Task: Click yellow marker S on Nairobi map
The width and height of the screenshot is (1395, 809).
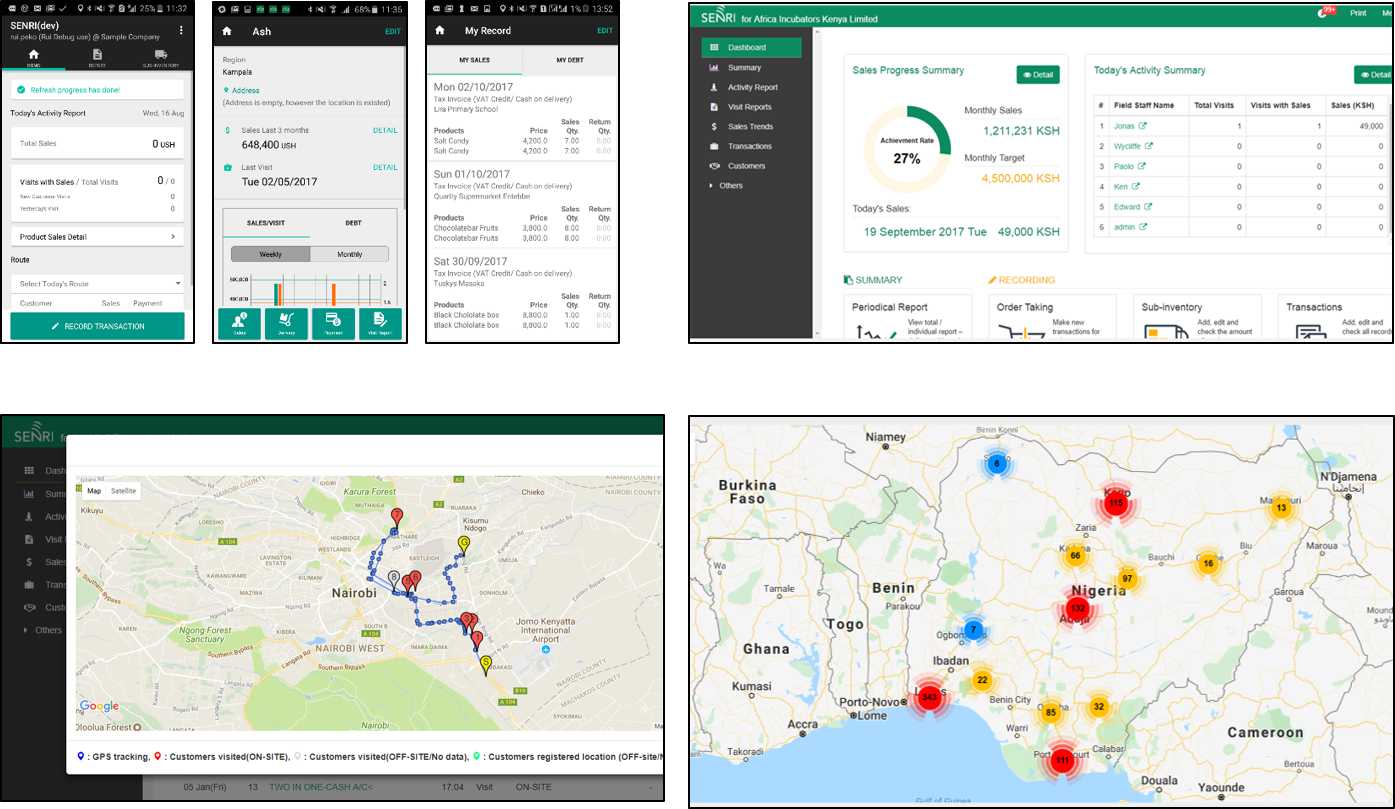Action: click(486, 665)
